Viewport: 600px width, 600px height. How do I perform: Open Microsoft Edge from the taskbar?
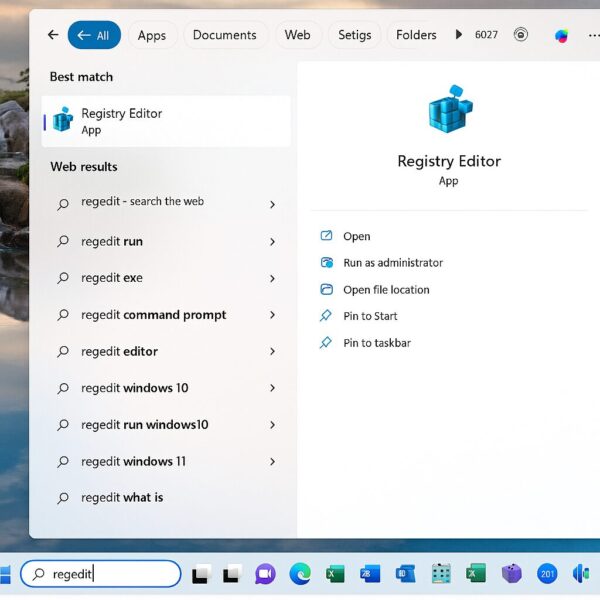(x=300, y=574)
